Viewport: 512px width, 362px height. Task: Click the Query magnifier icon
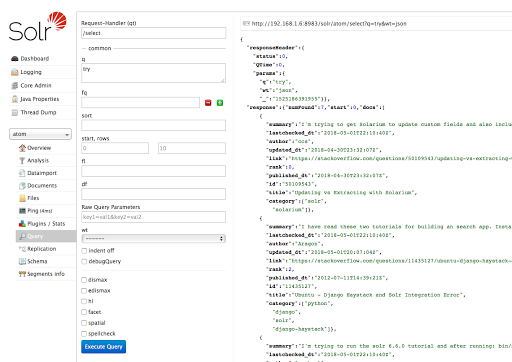[x=22, y=236]
